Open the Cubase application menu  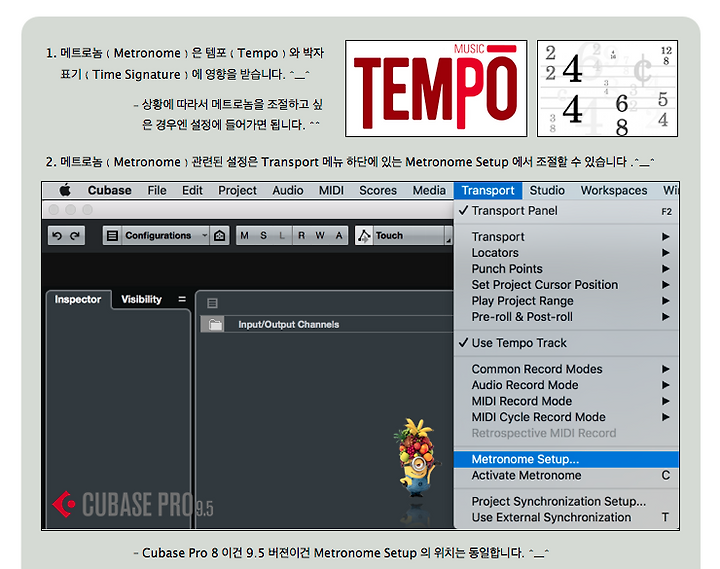point(110,190)
